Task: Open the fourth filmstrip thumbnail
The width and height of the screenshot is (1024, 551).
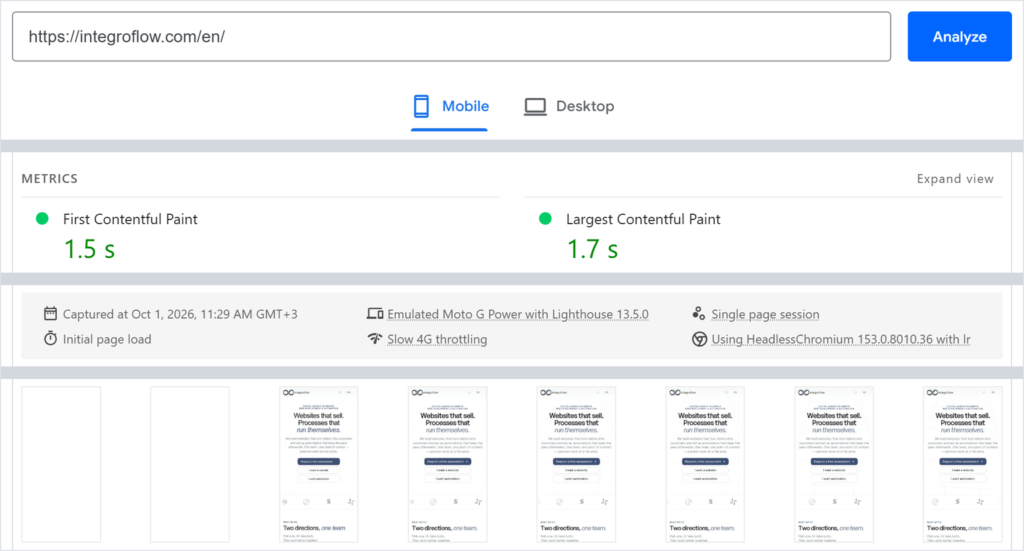Action: point(447,464)
